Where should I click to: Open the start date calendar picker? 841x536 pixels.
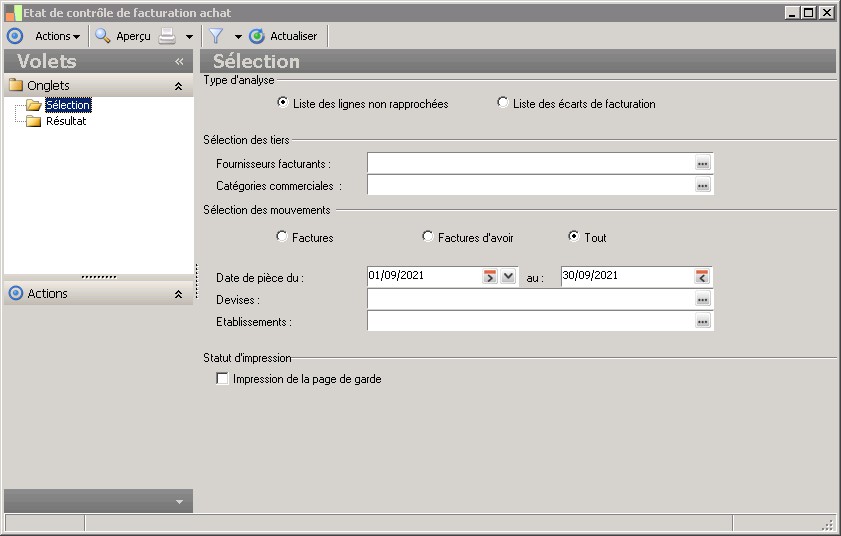point(489,277)
